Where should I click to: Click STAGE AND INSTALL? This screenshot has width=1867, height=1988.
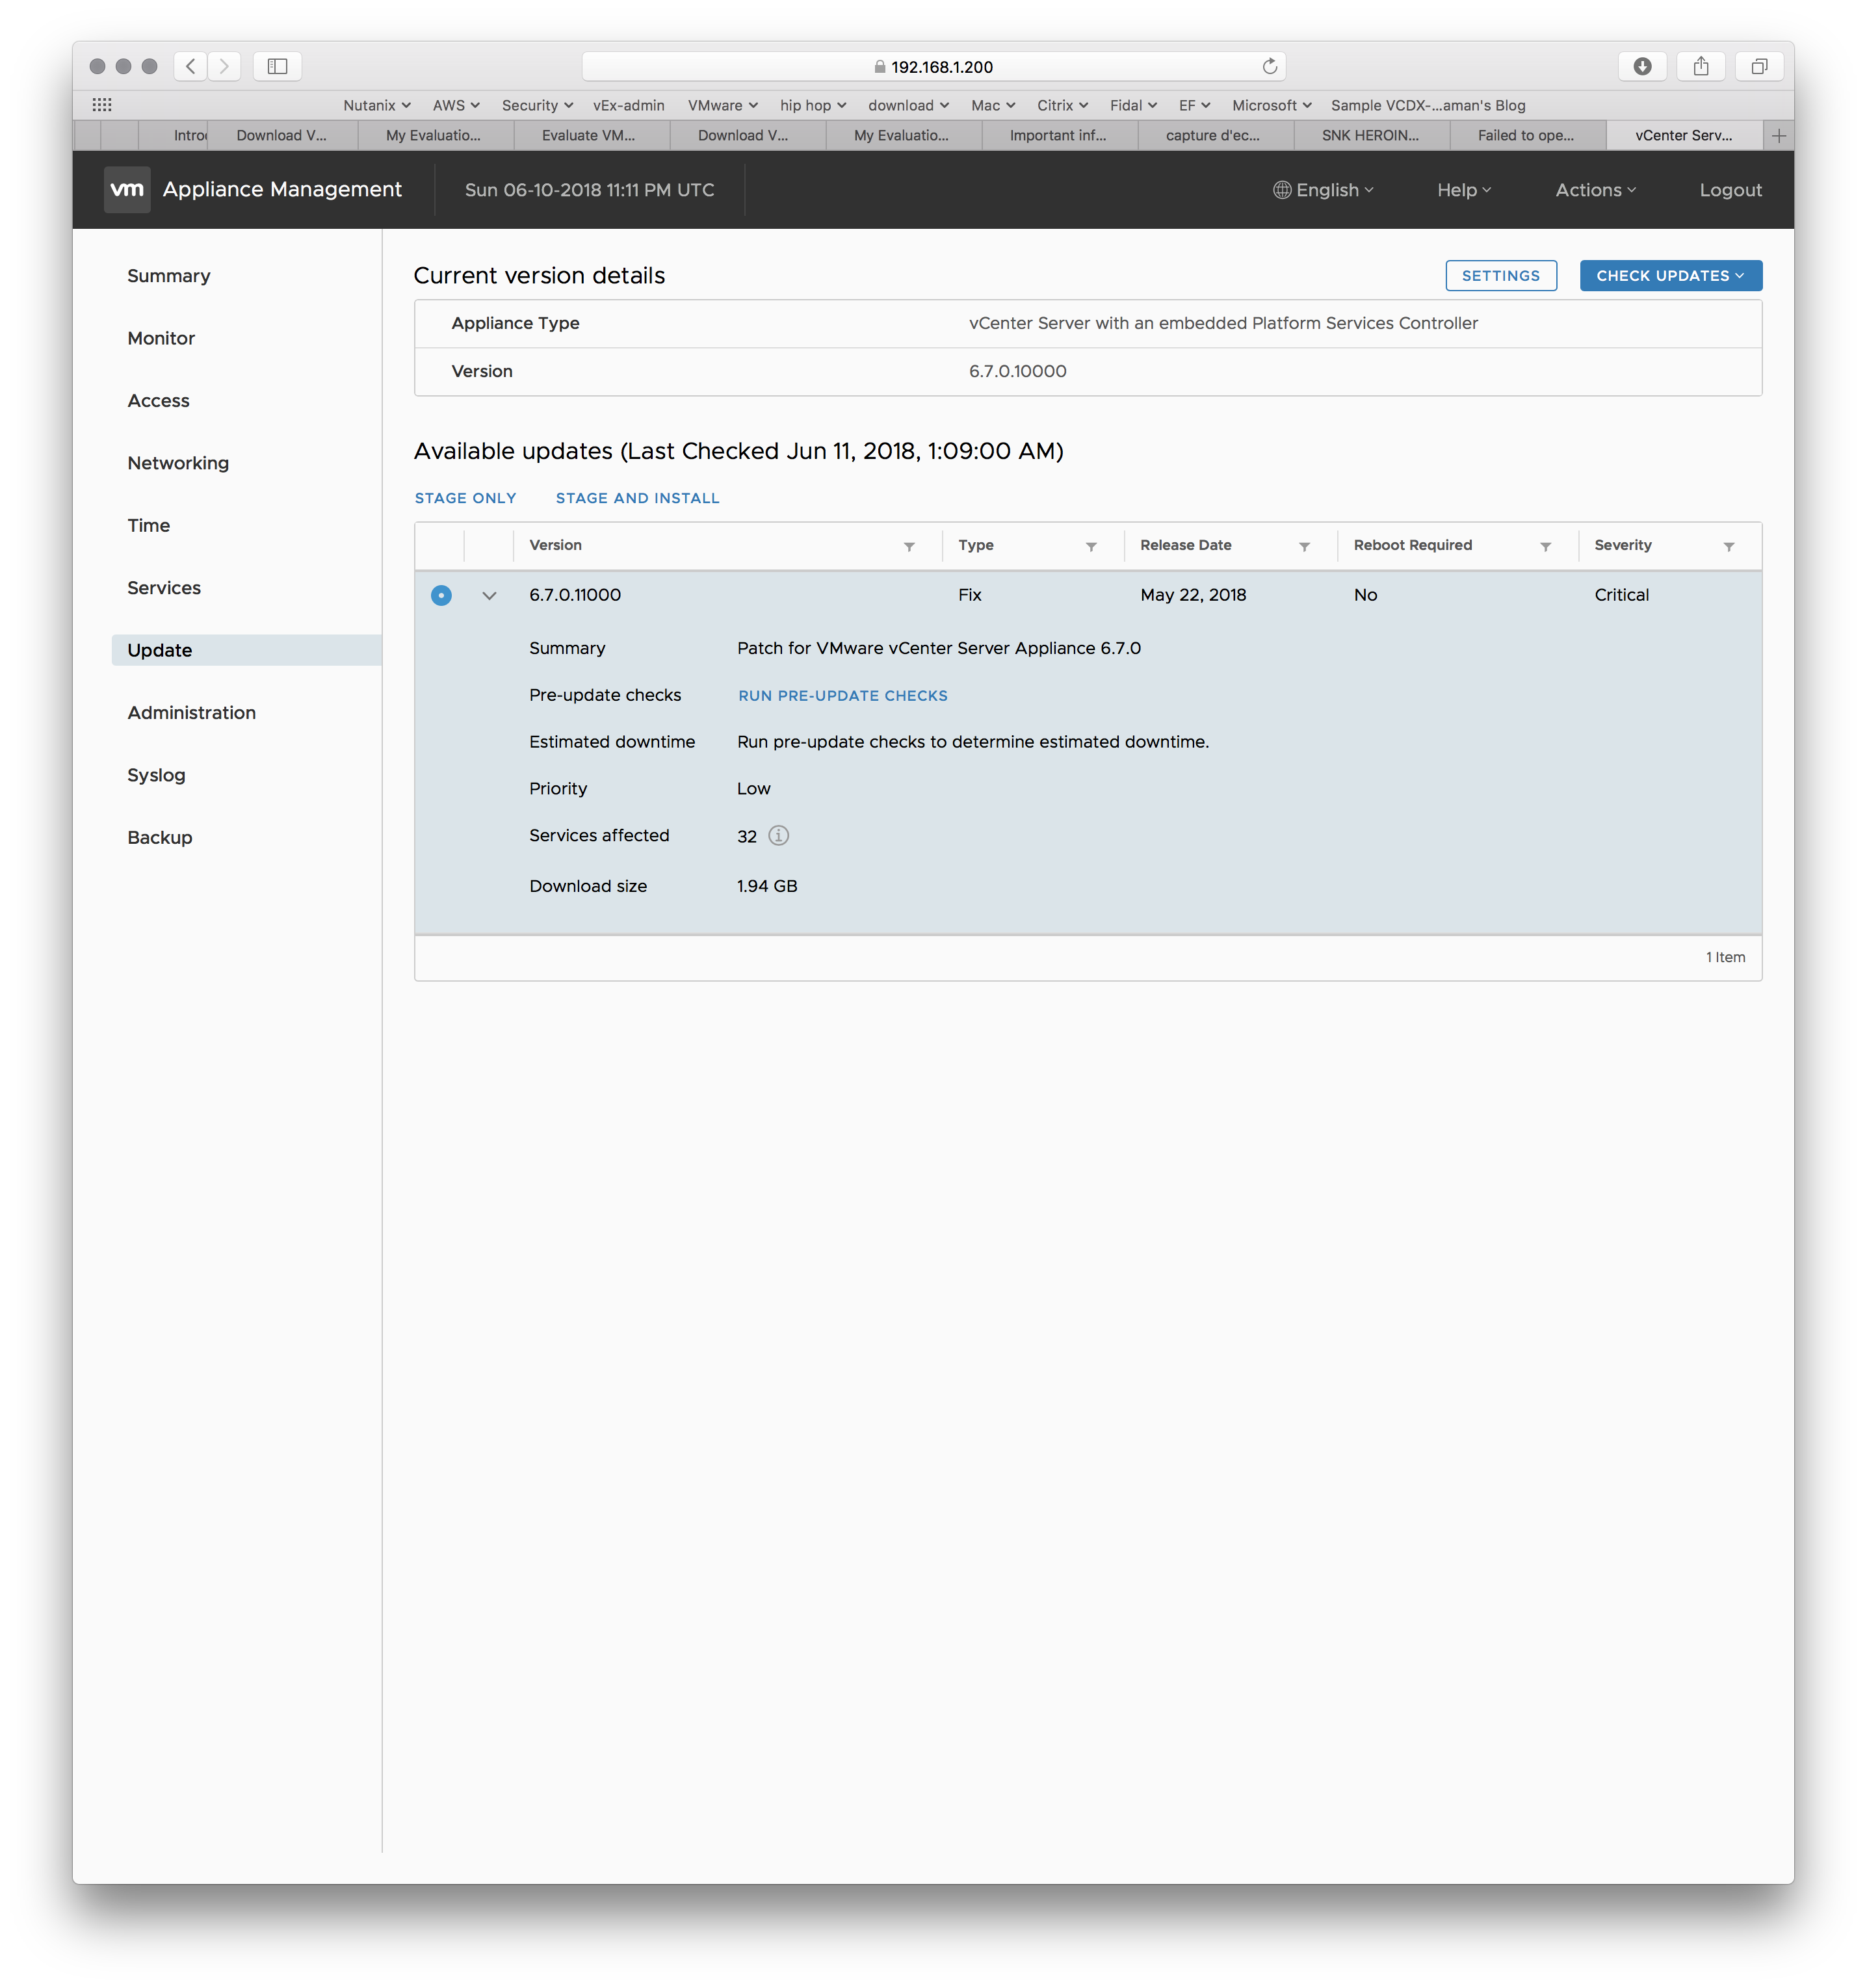click(x=637, y=498)
